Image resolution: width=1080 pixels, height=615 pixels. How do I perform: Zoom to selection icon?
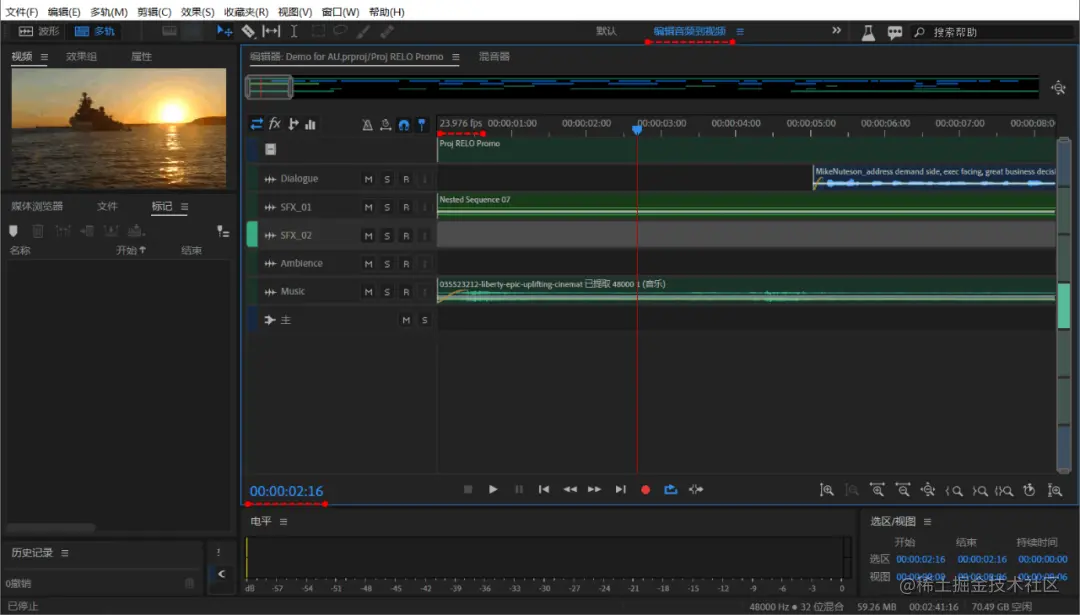tap(1004, 490)
